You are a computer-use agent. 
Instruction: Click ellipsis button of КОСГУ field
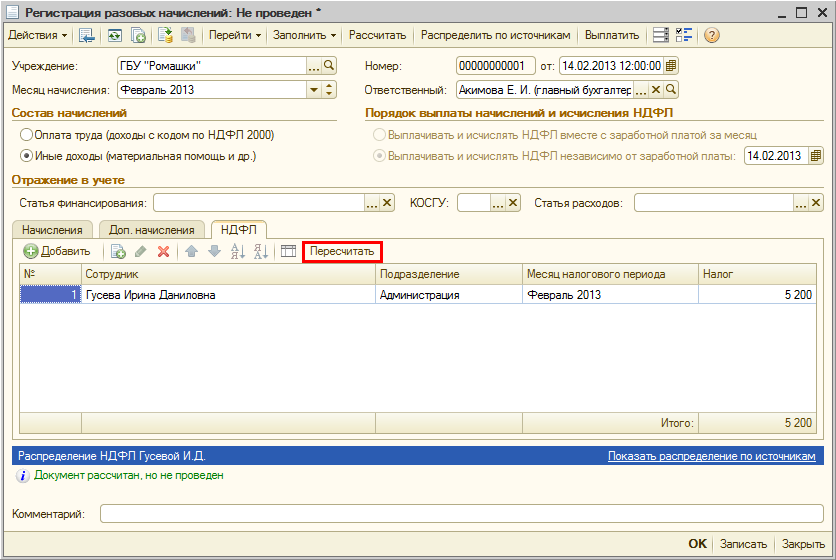click(x=497, y=203)
